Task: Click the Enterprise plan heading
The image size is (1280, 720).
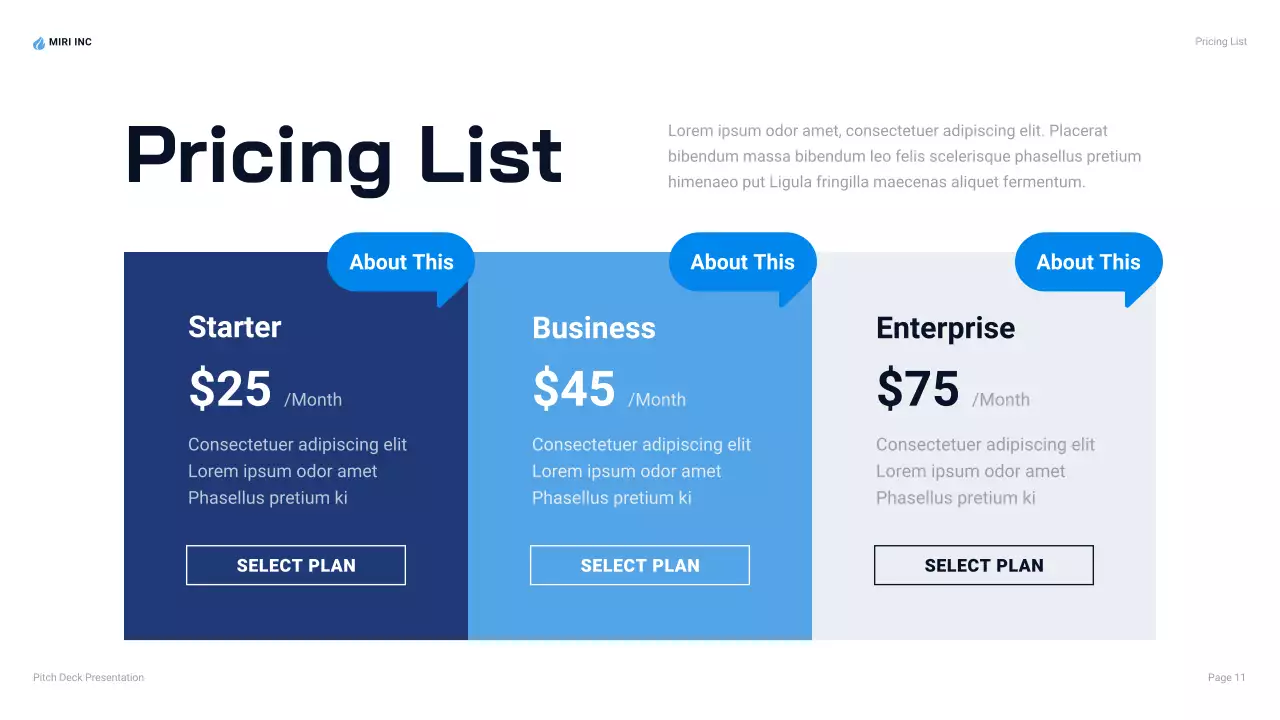Action: (x=945, y=328)
